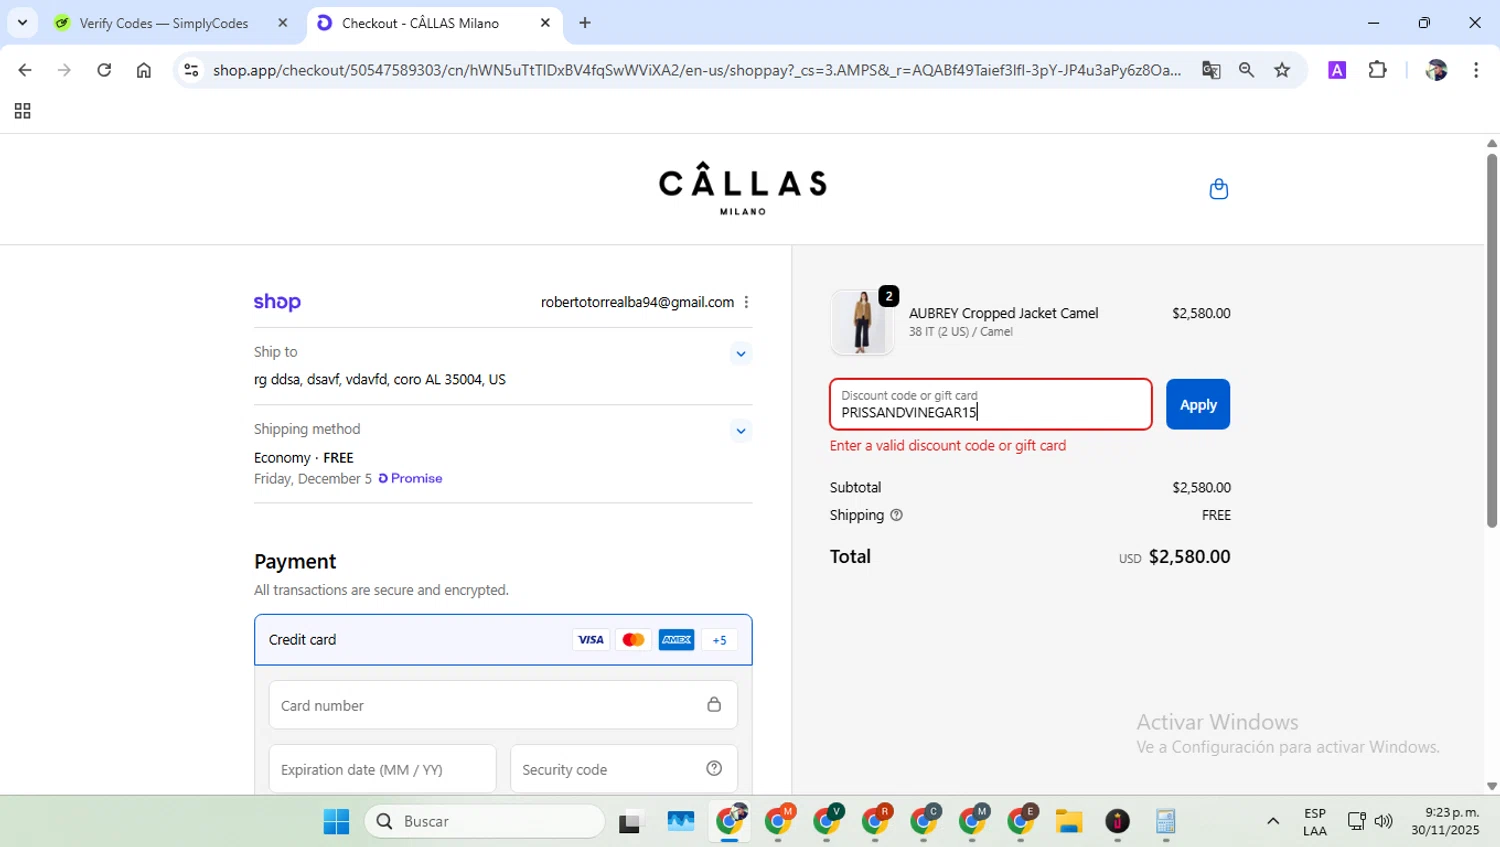Show hidden system tray icons
This screenshot has width=1500, height=847.
(x=1273, y=821)
